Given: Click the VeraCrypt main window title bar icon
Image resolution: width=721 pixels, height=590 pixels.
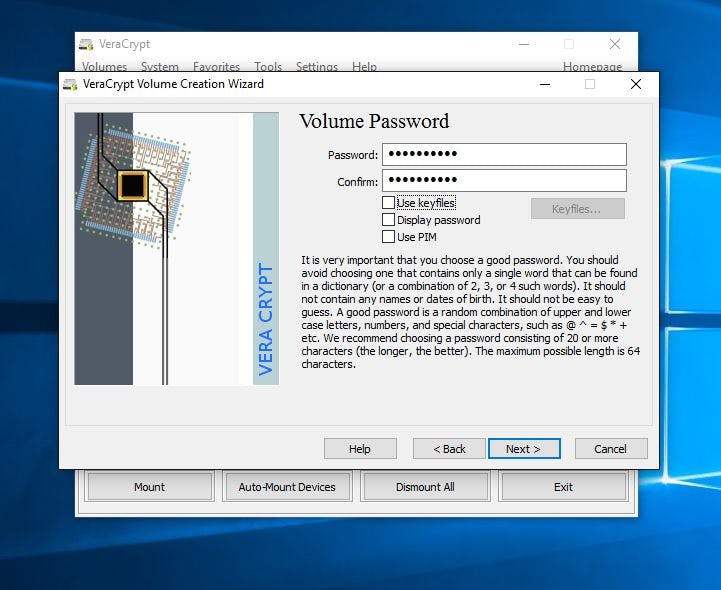Looking at the screenshot, I should (86, 44).
